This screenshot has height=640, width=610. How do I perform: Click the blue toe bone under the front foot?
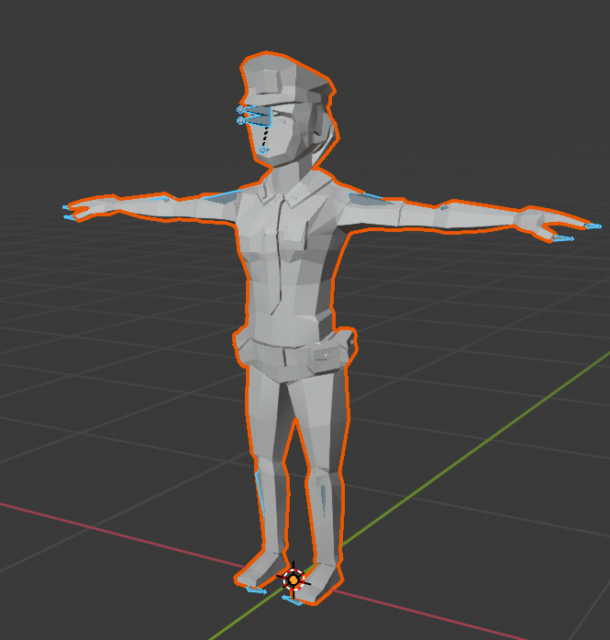[292, 600]
